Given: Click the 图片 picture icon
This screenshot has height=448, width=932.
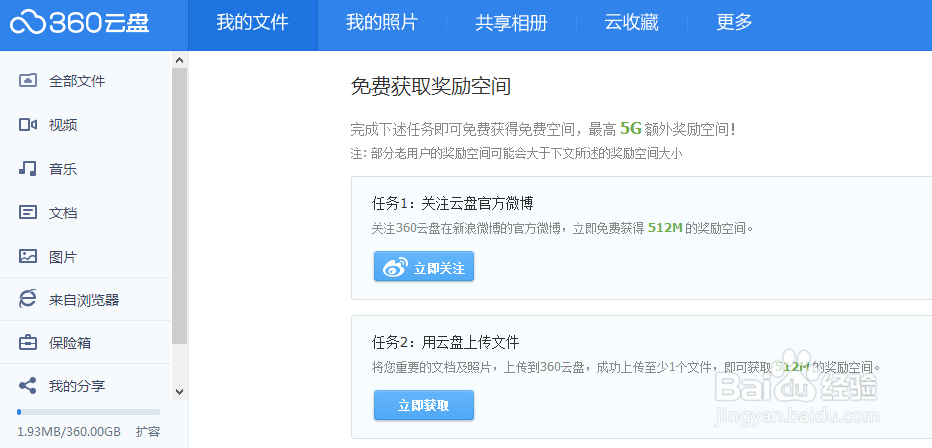Looking at the screenshot, I should point(28,257).
